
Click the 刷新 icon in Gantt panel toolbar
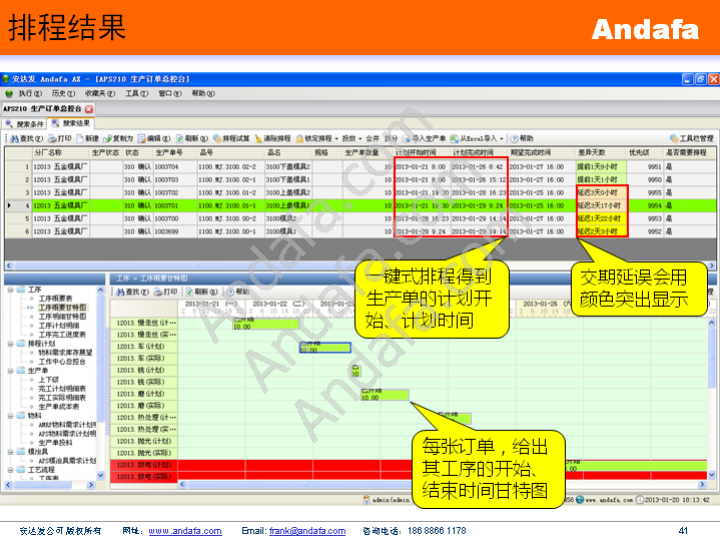190,292
